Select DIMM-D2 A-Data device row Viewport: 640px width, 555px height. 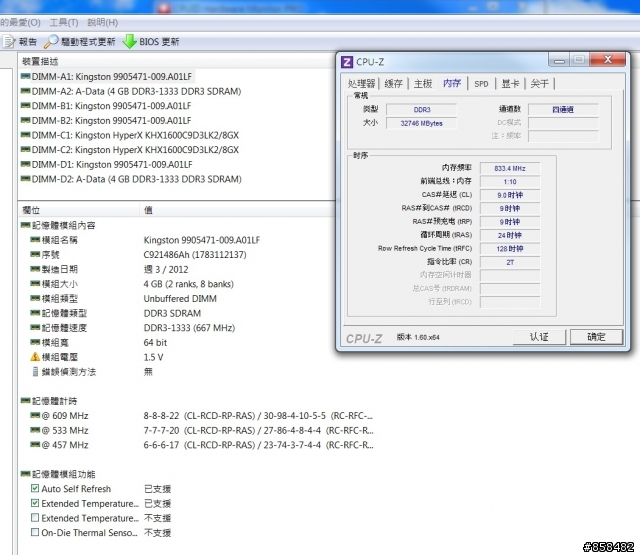pos(131,180)
